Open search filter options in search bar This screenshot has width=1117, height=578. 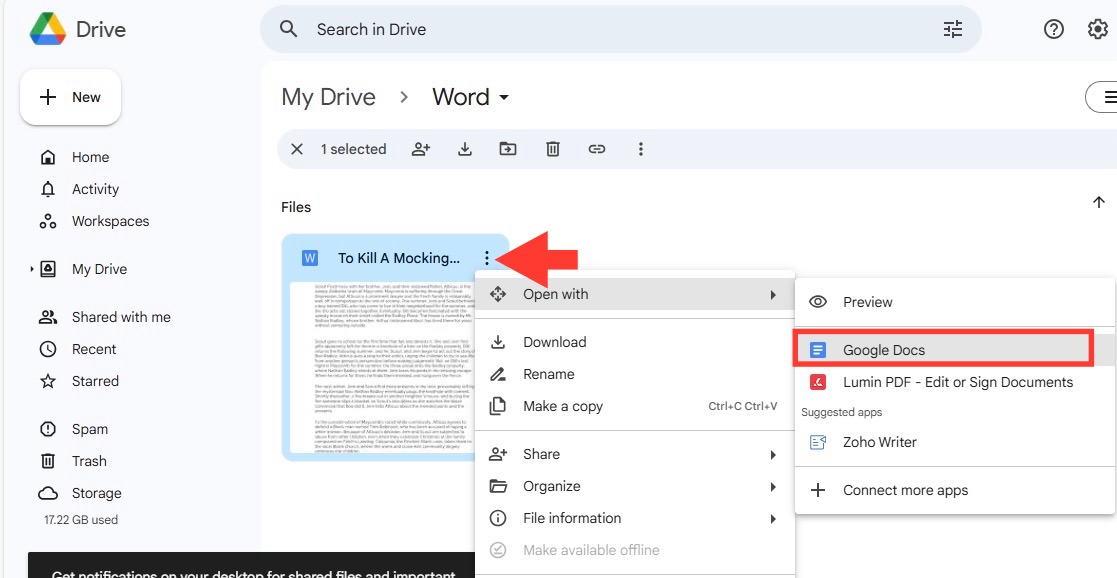[952, 29]
